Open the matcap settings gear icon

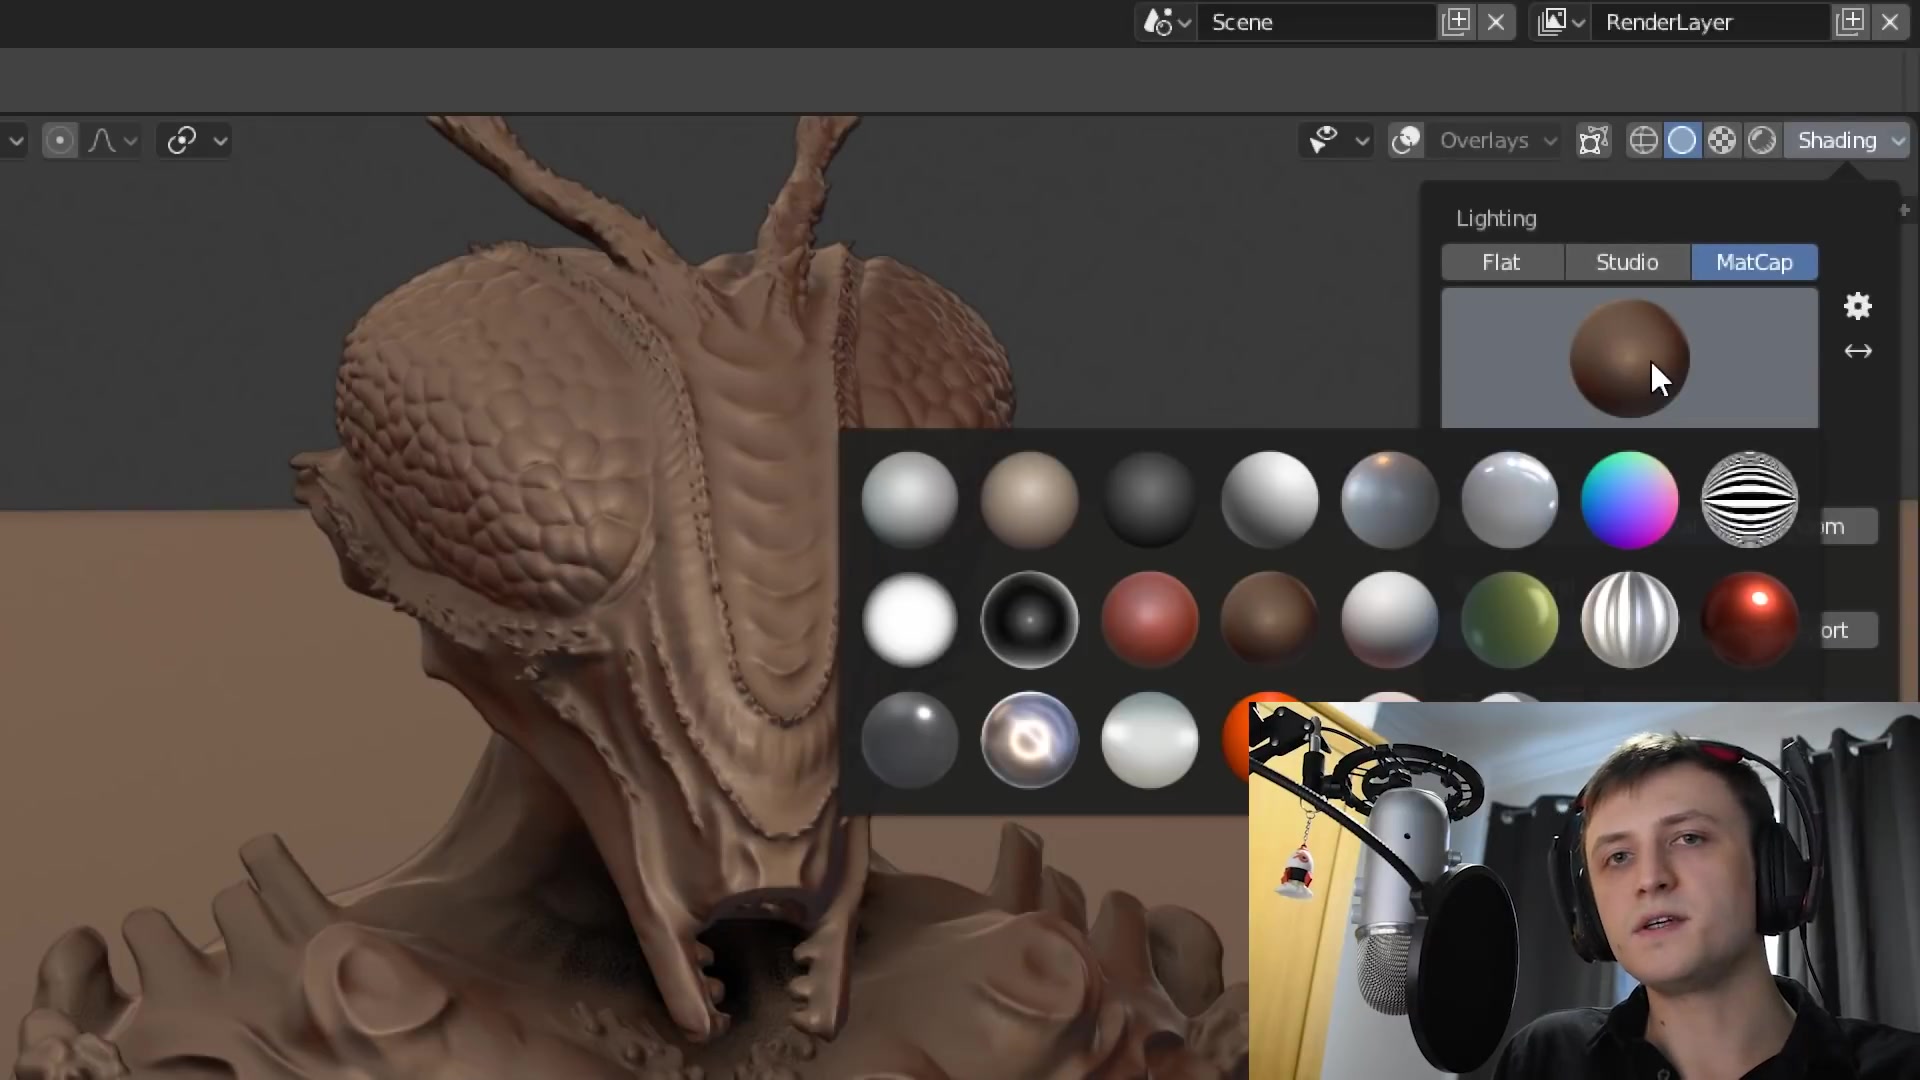coord(1858,306)
